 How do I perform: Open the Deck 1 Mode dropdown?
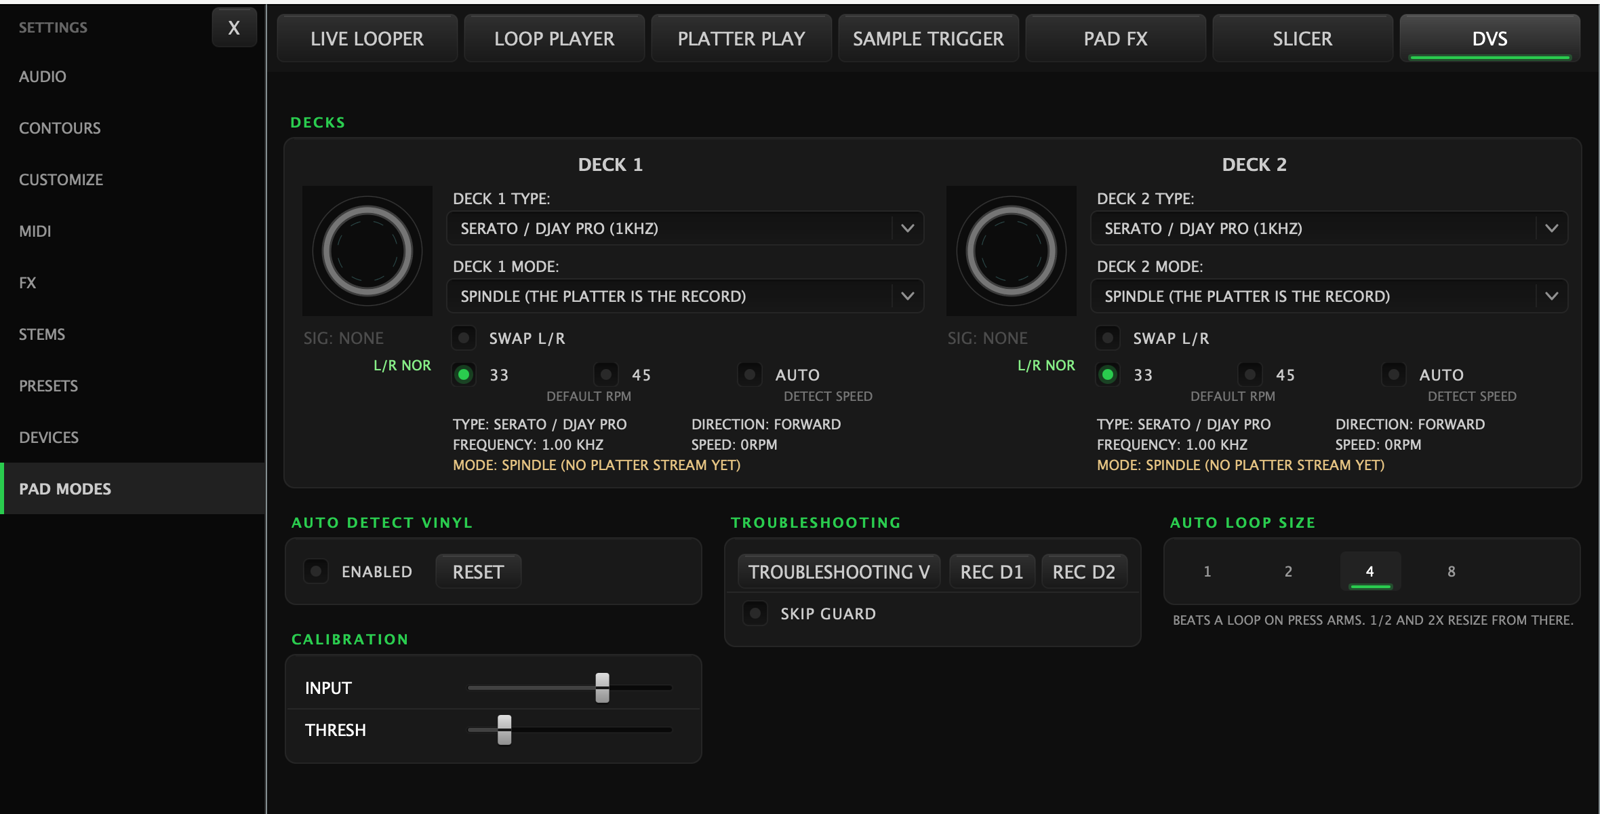coord(685,296)
